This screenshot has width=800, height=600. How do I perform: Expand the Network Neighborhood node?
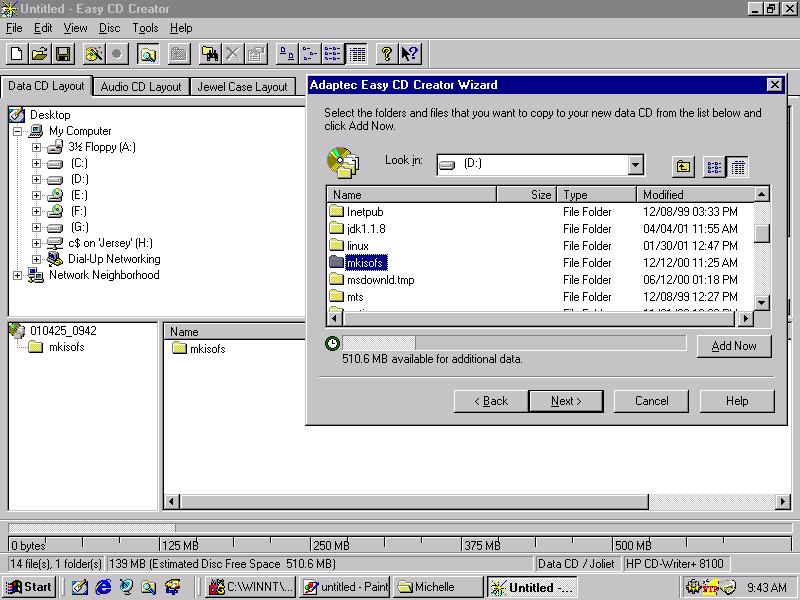click(17, 276)
